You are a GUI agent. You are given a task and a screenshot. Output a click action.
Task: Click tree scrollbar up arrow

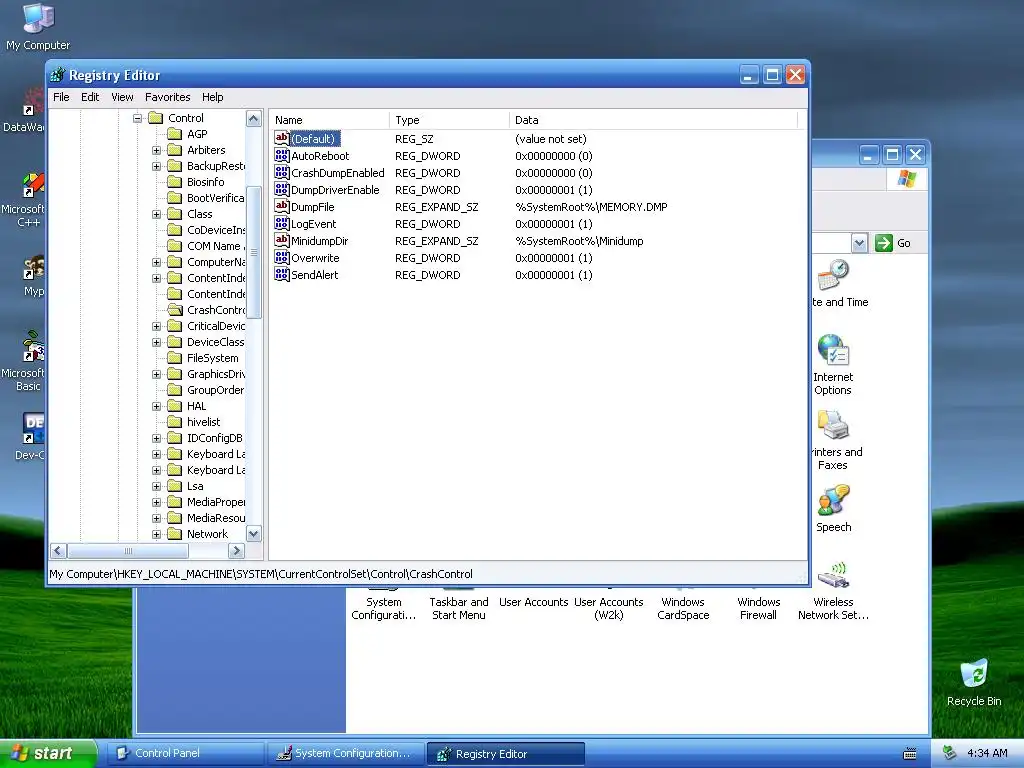253,118
